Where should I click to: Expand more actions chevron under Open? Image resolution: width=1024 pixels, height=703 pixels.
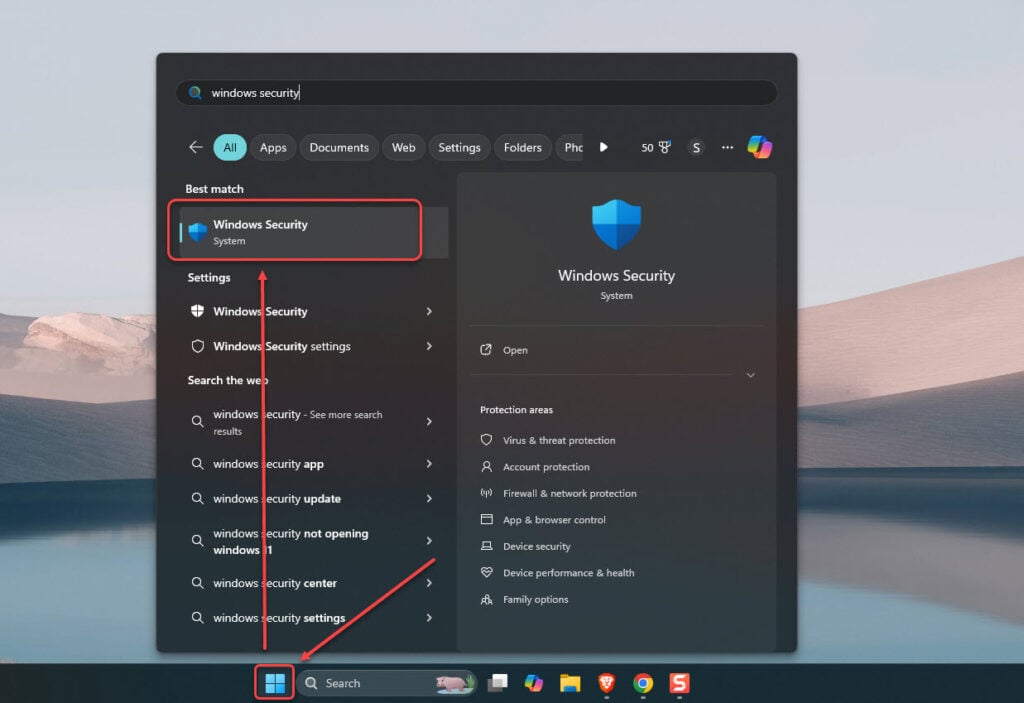(x=750, y=375)
